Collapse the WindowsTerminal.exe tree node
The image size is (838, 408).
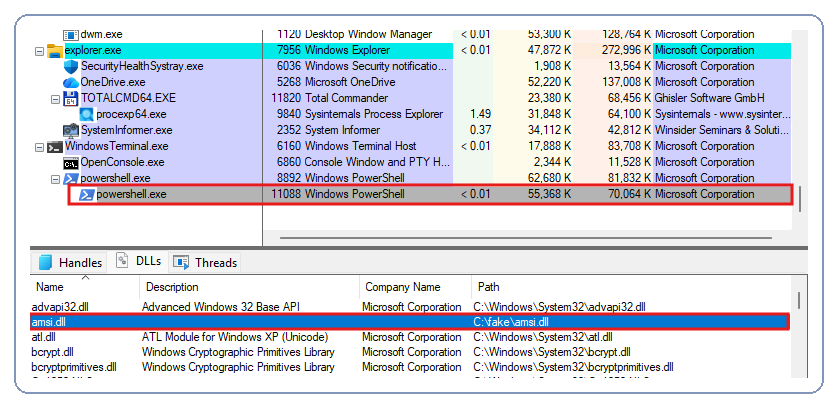(x=39, y=147)
